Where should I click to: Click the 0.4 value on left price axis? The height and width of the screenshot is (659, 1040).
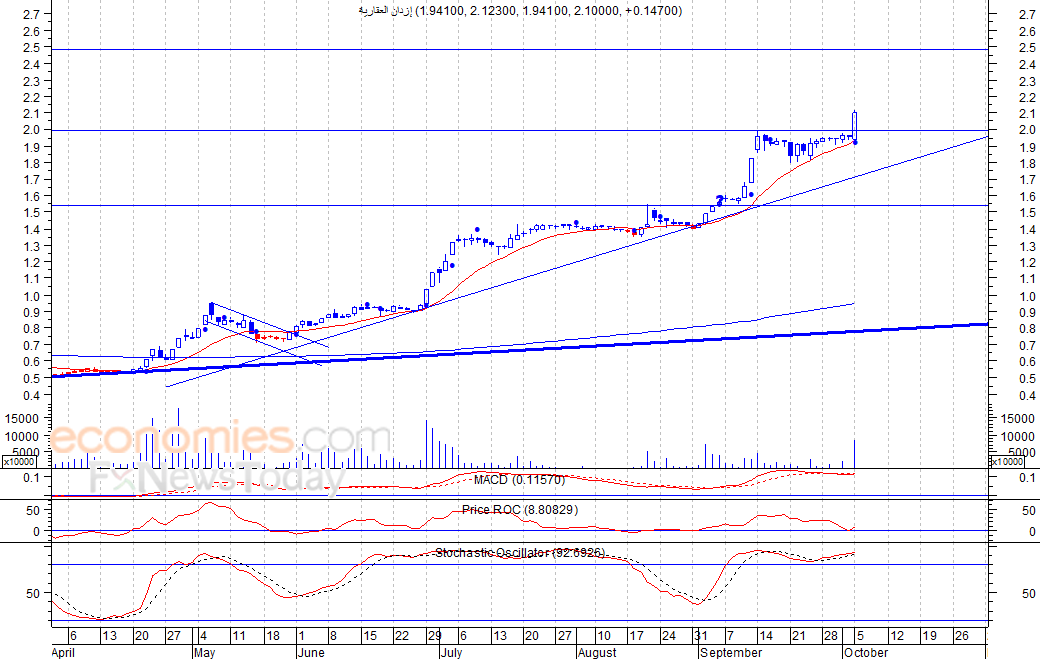[32, 395]
